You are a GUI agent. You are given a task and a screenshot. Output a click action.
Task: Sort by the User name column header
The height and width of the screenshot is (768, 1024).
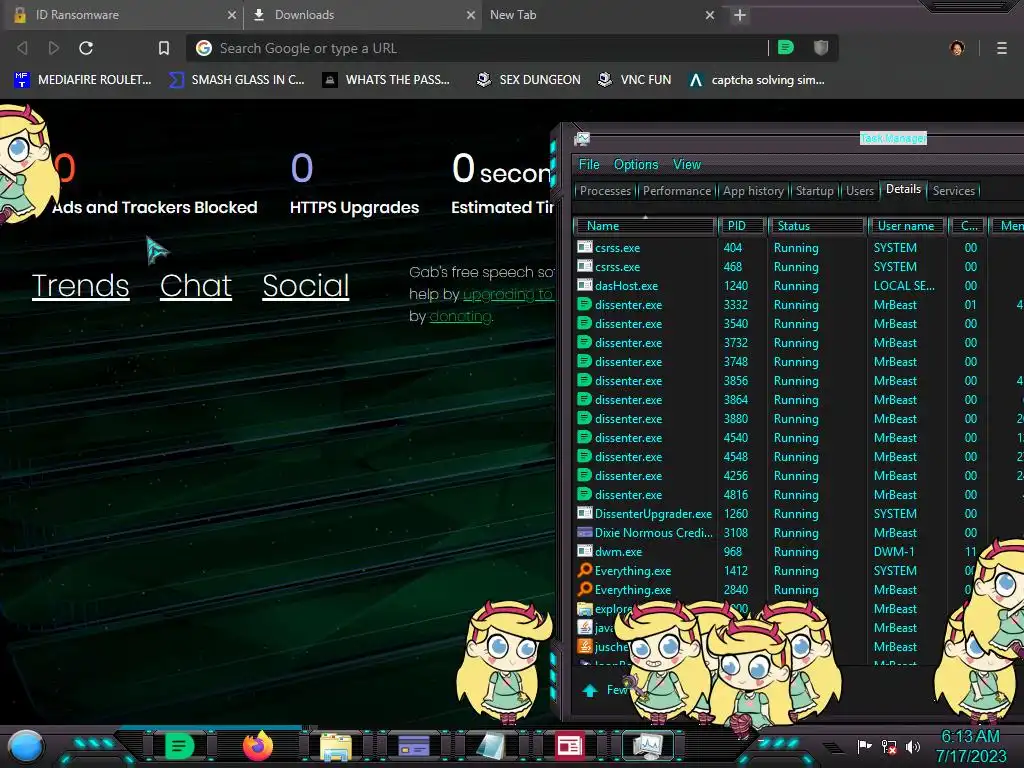tap(907, 226)
